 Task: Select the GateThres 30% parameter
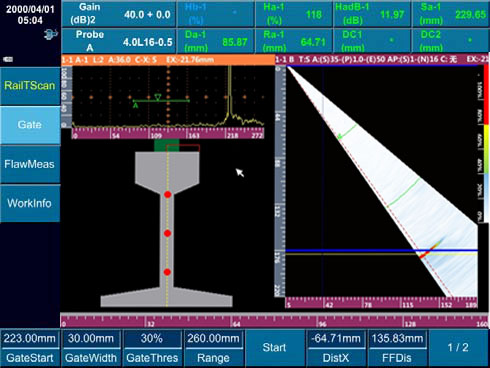click(152, 348)
